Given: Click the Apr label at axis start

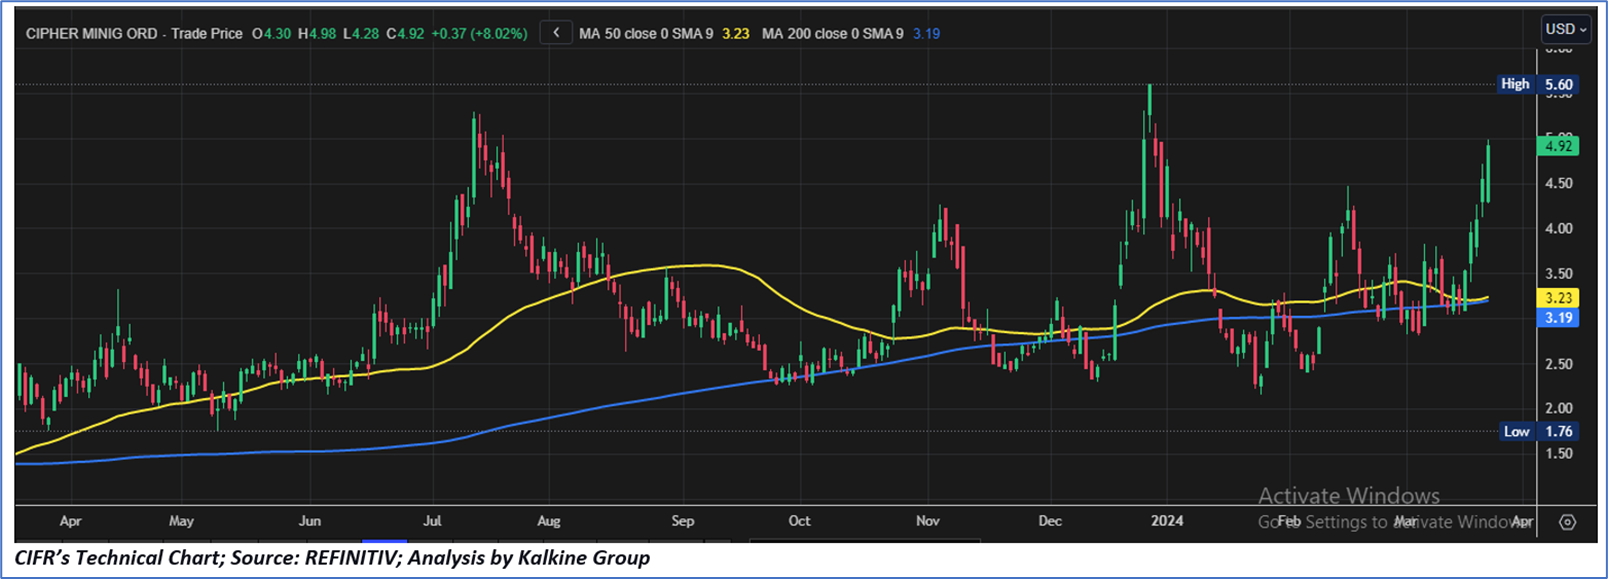Looking at the screenshot, I should click(x=70, y=521).
